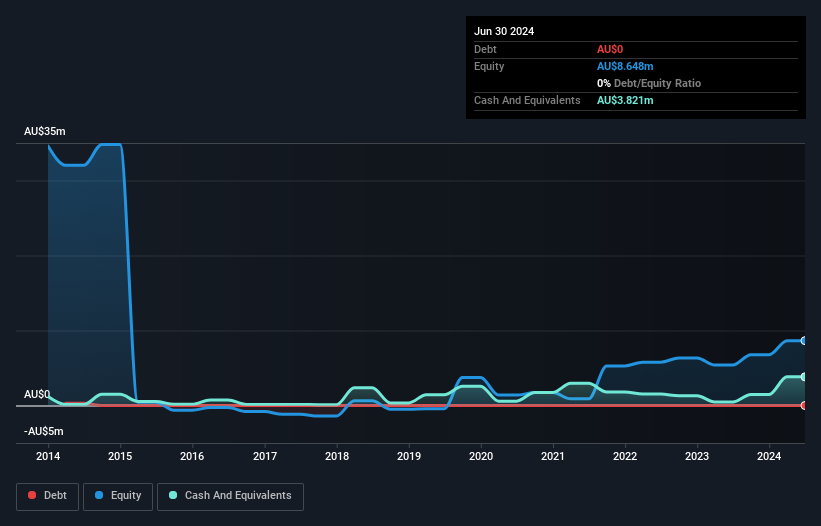Click the AU$0 y-axis label
This screenshot has width=821, height=526.
(37, 394)
